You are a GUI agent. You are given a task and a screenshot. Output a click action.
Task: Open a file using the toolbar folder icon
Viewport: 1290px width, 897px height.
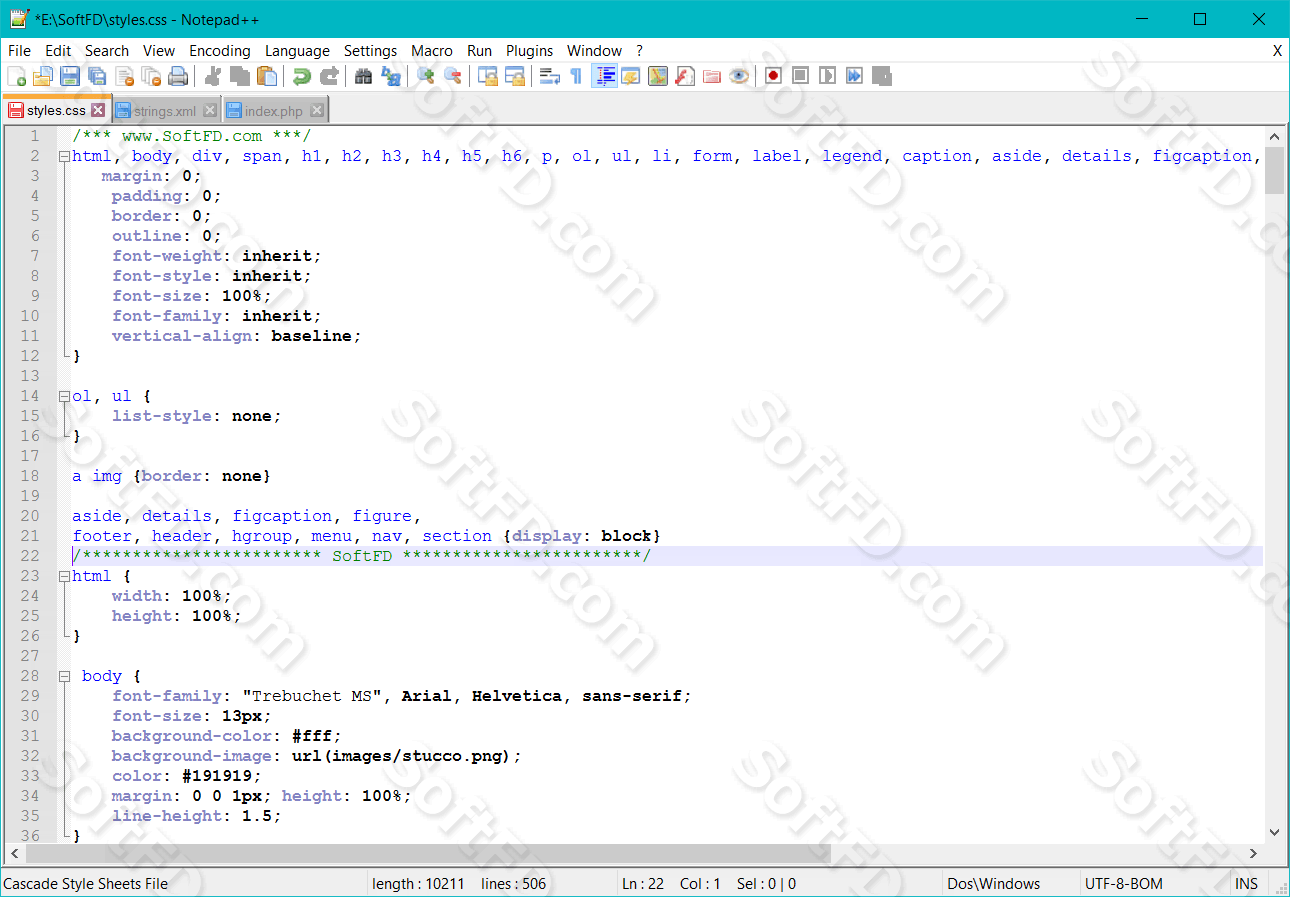pyautogui.click(x=43, y=76)
